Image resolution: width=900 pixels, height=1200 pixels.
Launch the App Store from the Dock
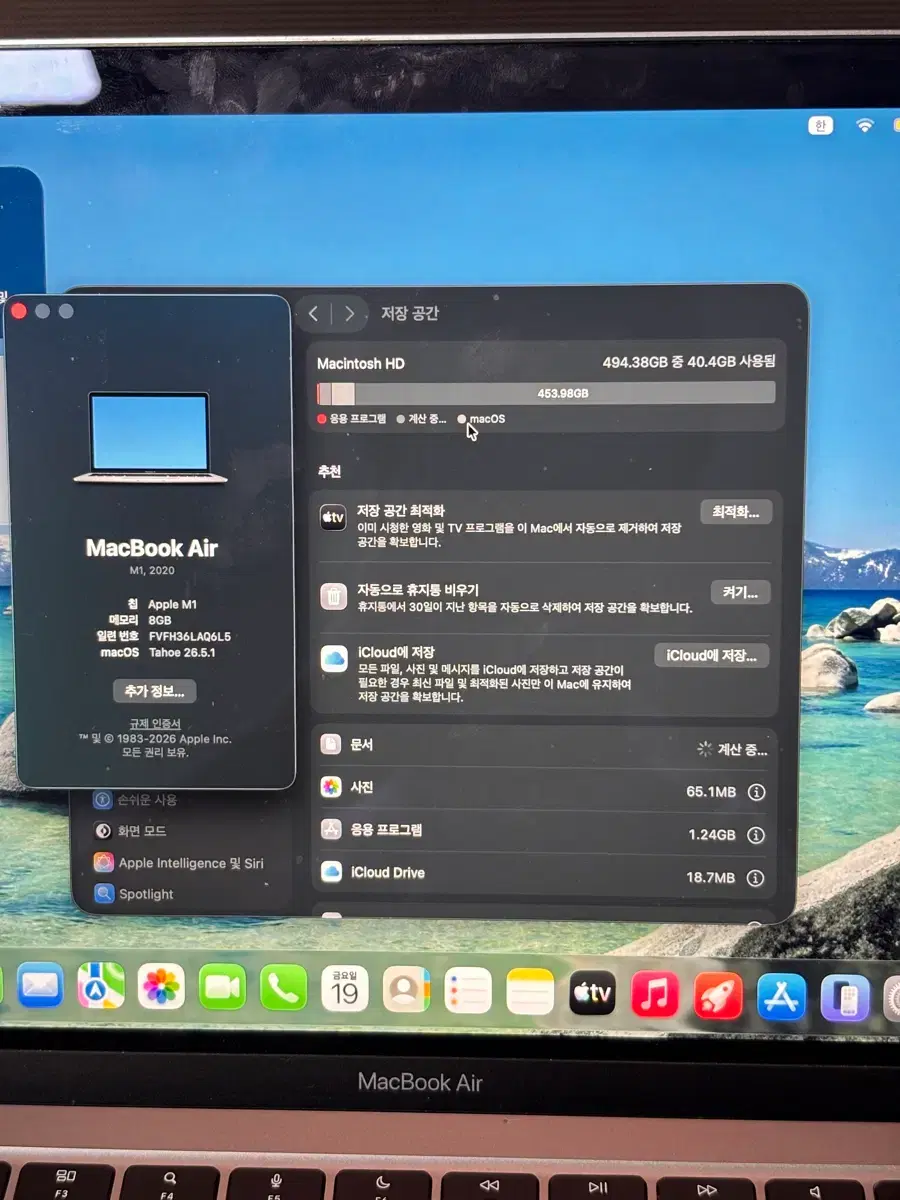tap(781, 997)
